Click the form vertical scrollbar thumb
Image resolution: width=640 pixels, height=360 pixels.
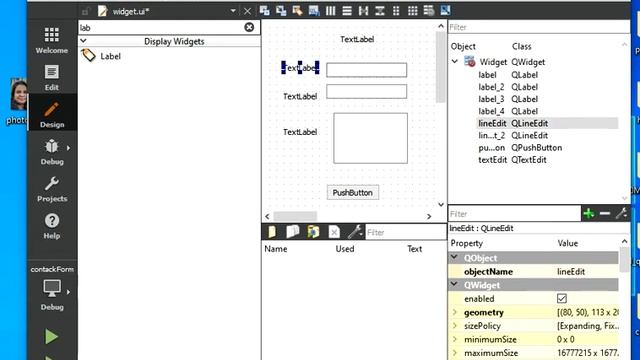point(440,67)
